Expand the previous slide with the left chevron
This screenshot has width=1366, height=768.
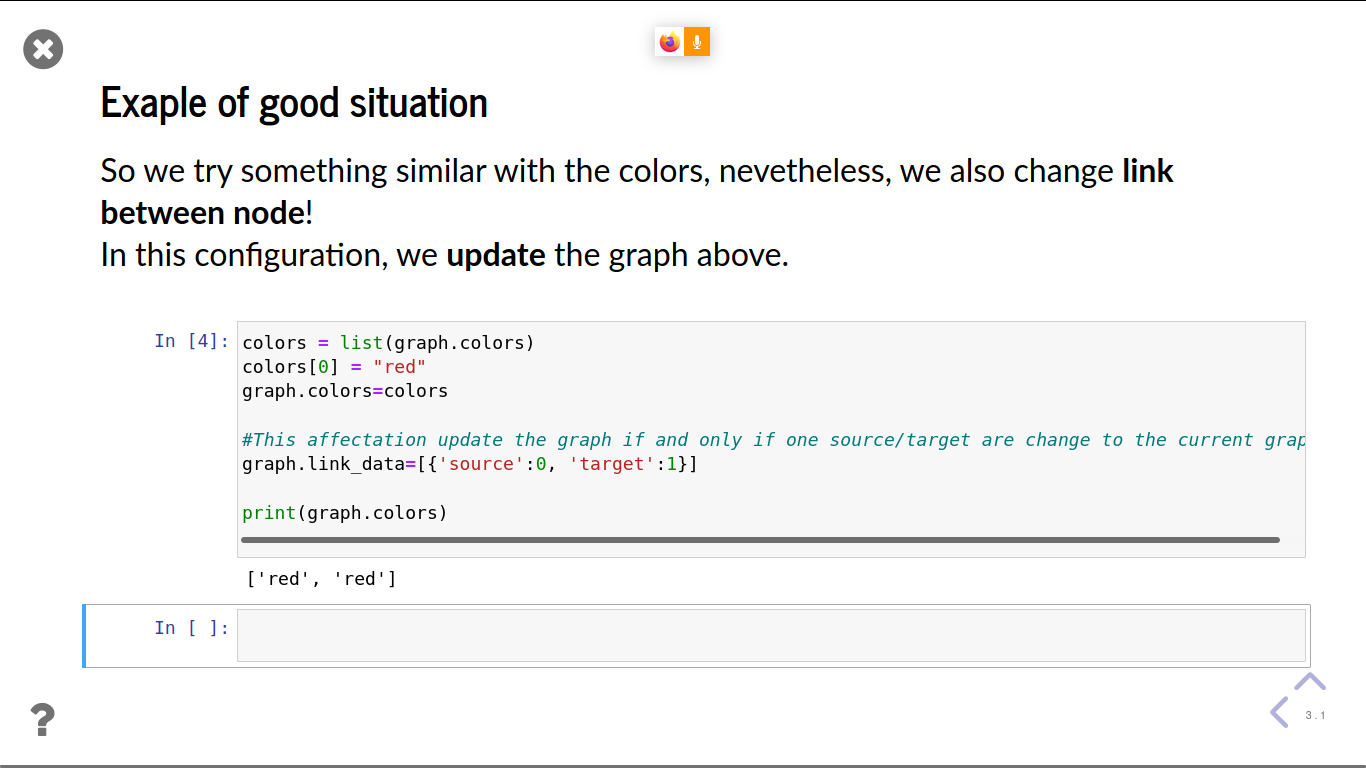click(x=1280, y=712)
